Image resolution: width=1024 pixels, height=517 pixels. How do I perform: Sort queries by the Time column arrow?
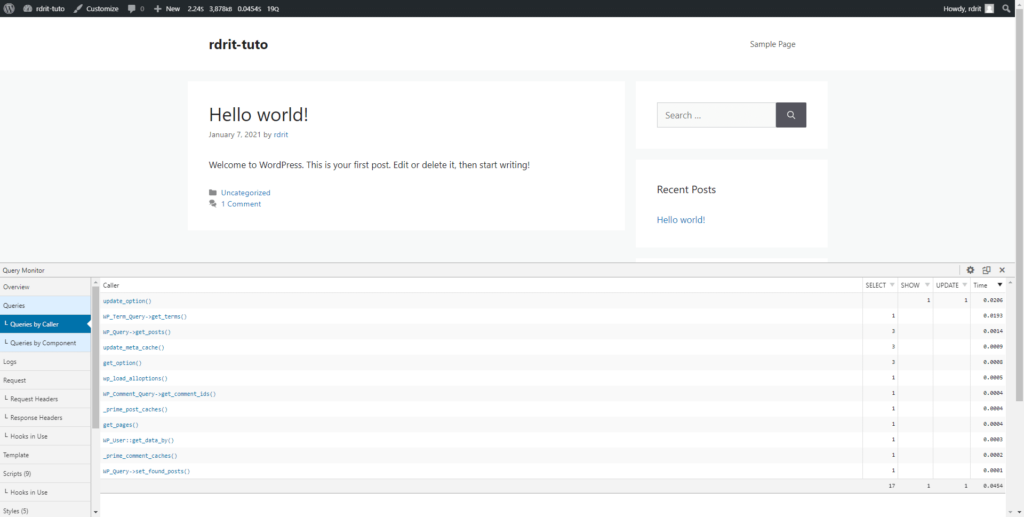point(1000,285)
